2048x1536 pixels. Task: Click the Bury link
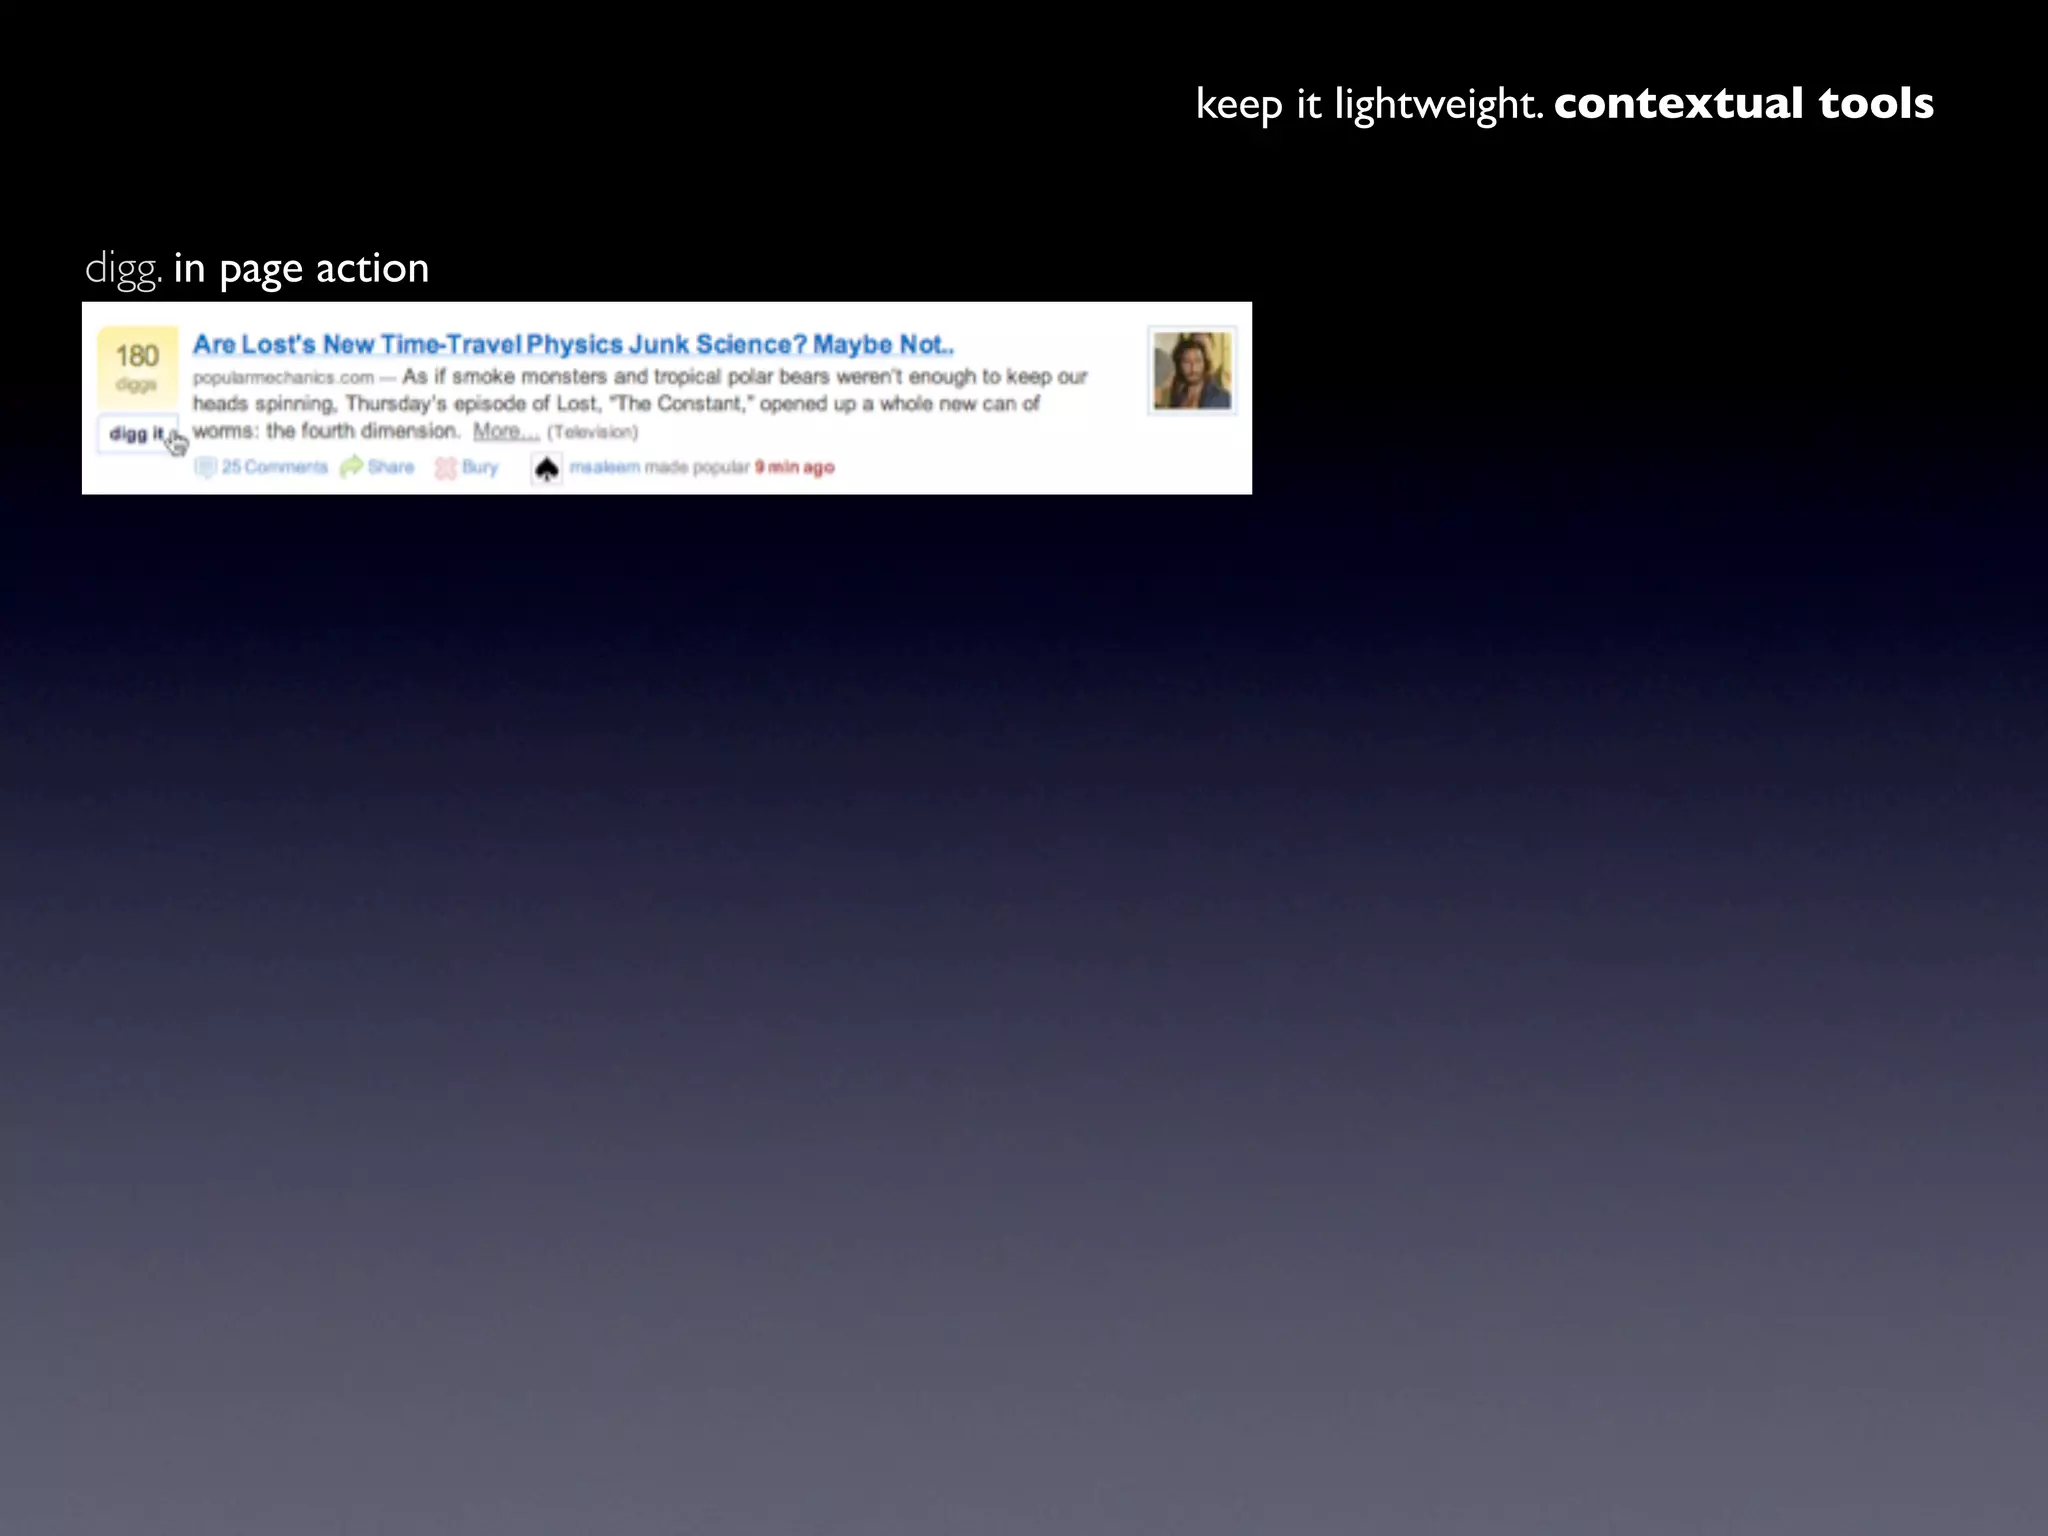[x=480, y=467]
